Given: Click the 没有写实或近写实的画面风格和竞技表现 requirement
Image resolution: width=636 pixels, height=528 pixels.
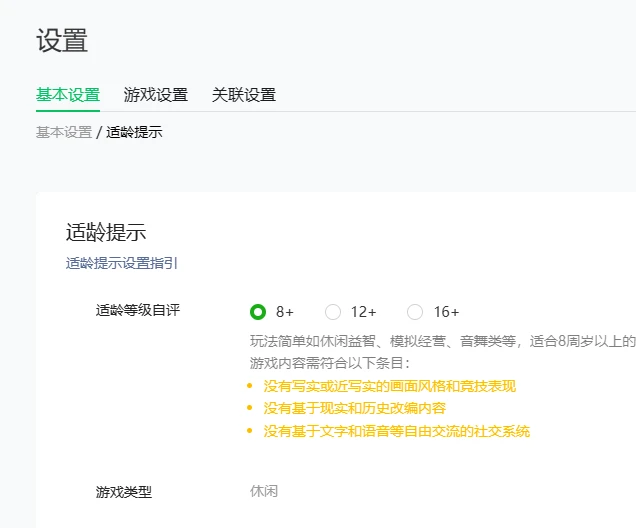Looking at the screenshot, I should pos(390,385).
